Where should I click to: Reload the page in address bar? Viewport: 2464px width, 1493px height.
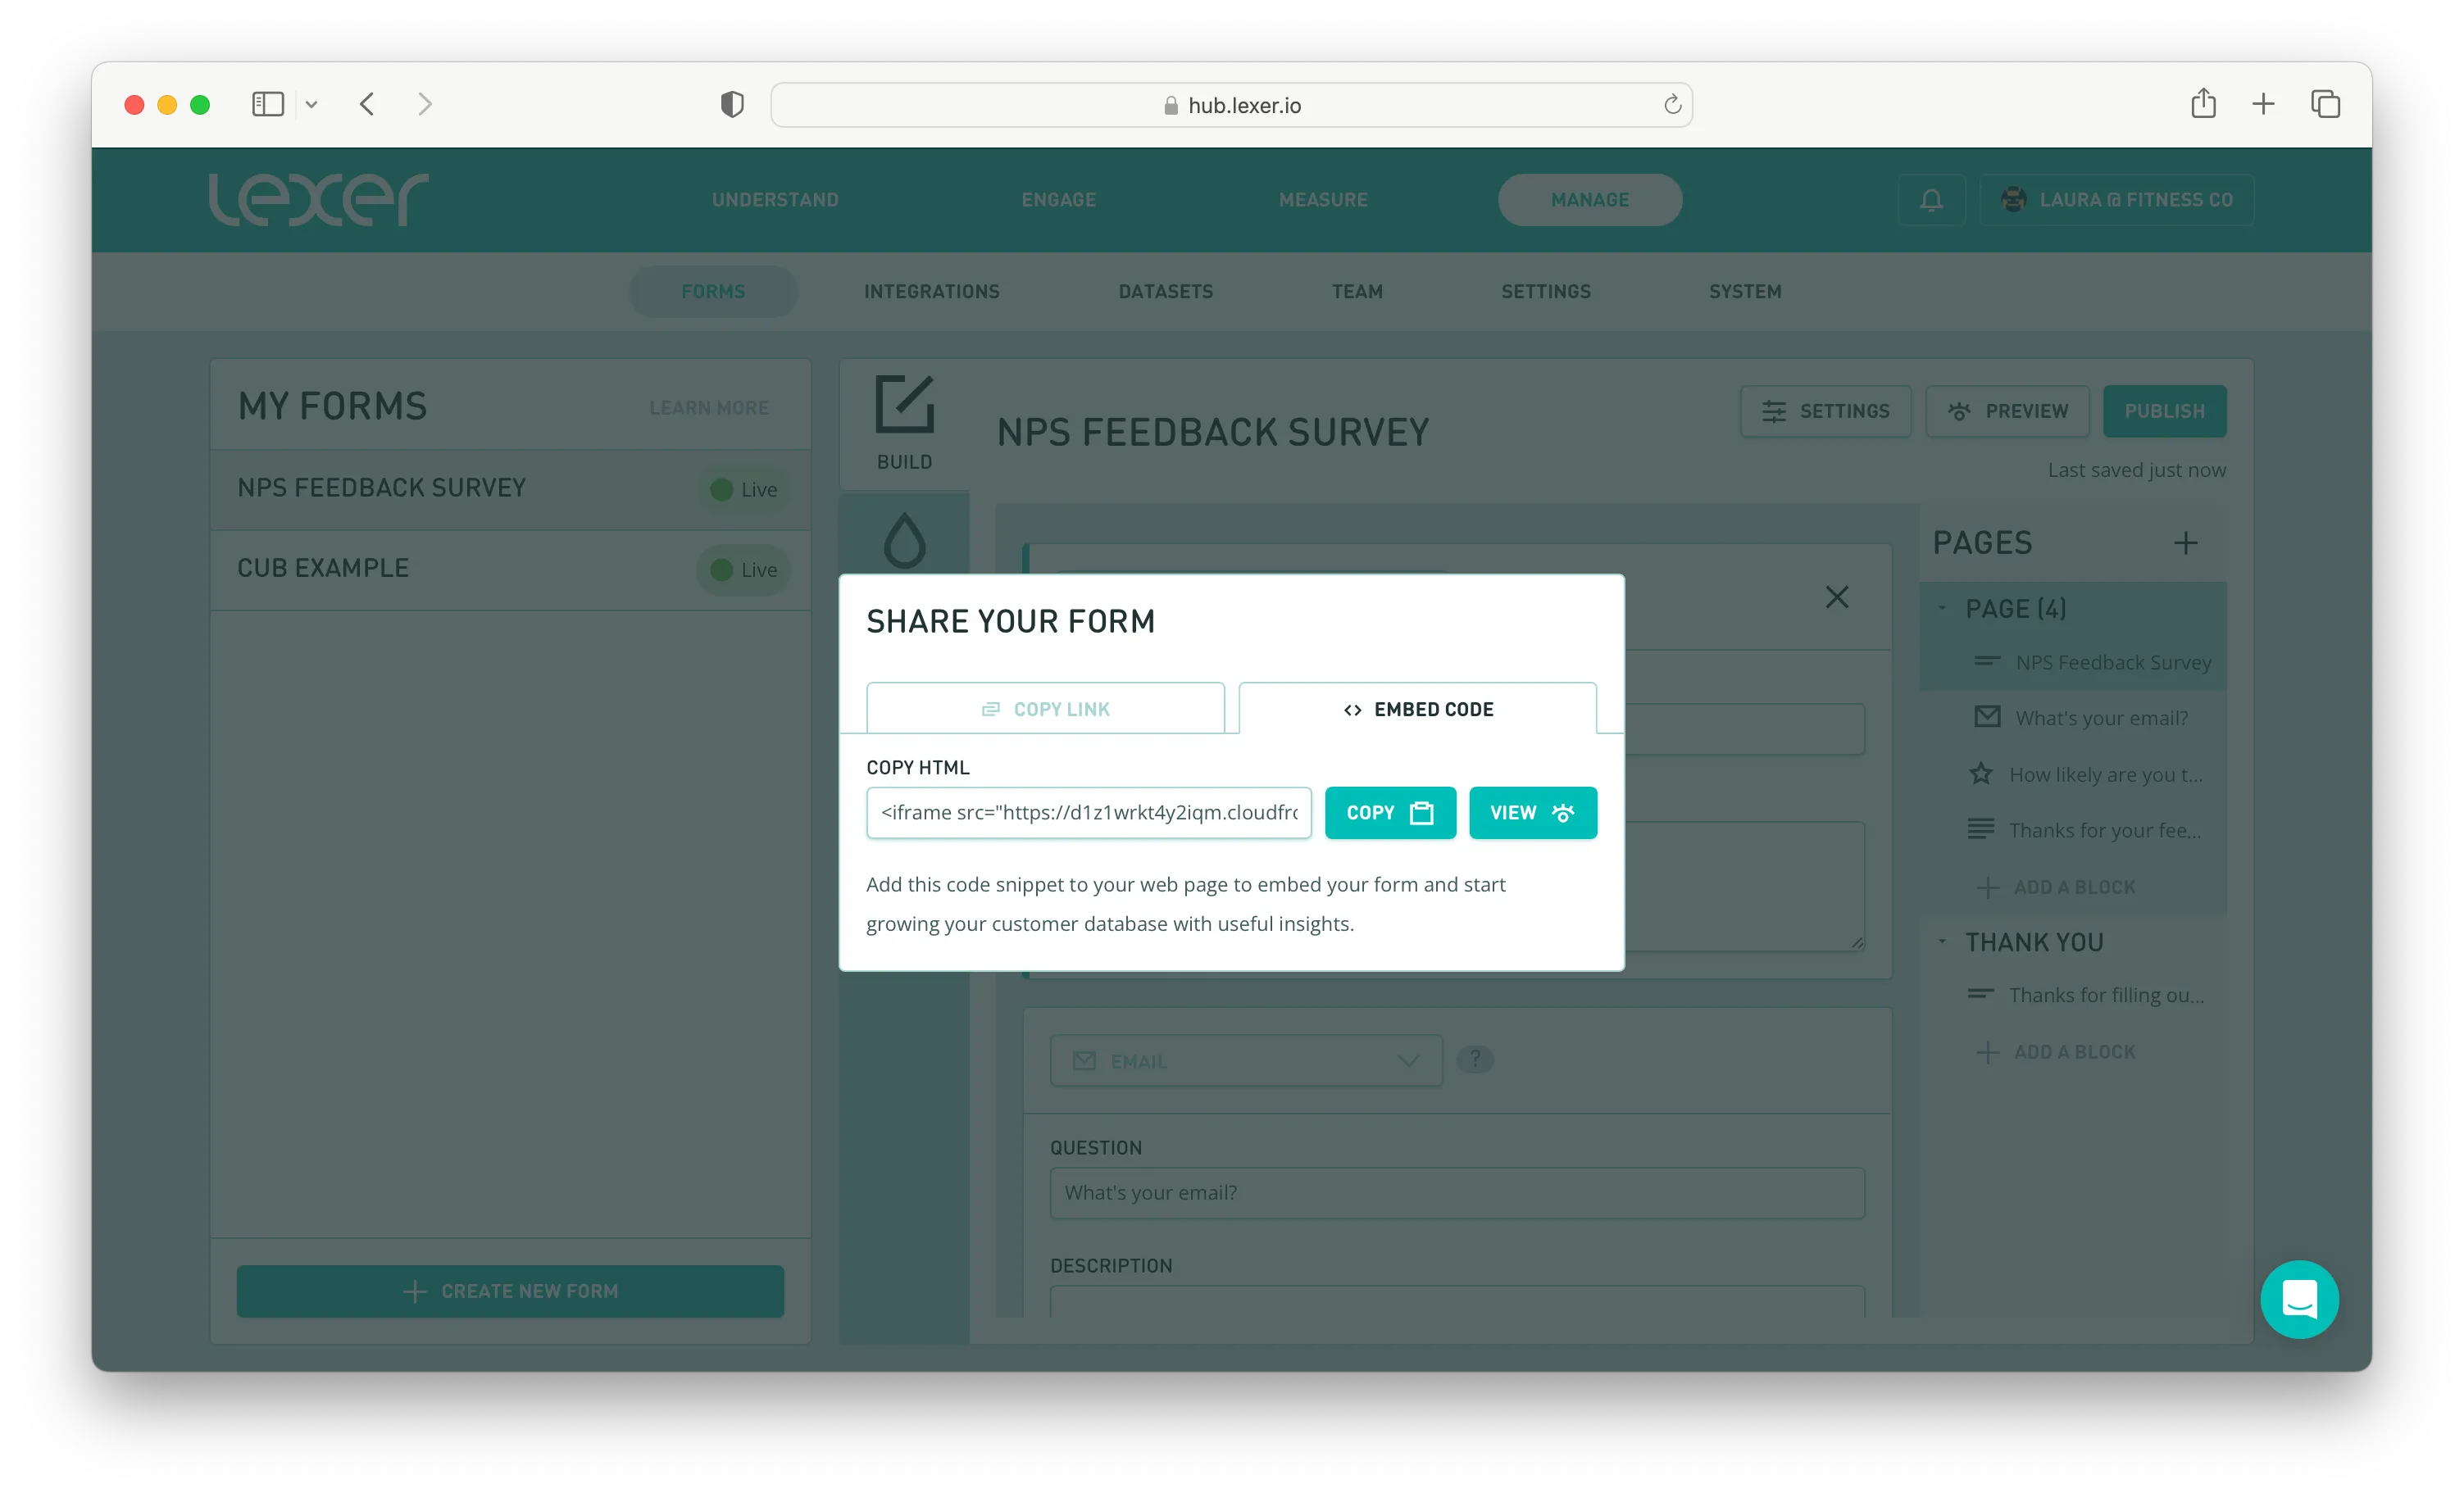click(x=1672, y=105)
